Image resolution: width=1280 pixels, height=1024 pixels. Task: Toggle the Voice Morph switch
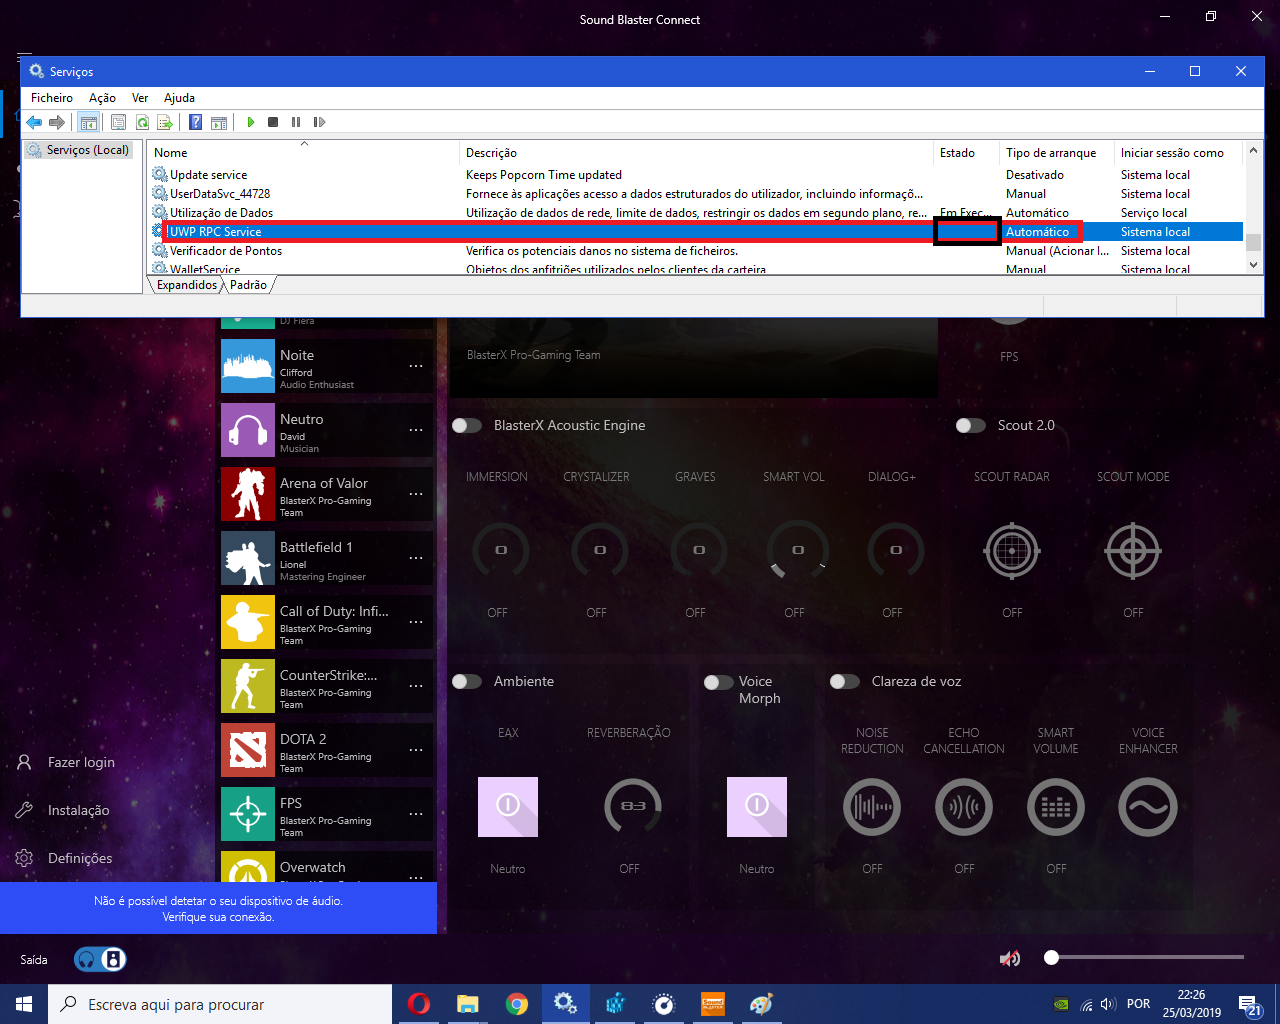coord(719,682)
